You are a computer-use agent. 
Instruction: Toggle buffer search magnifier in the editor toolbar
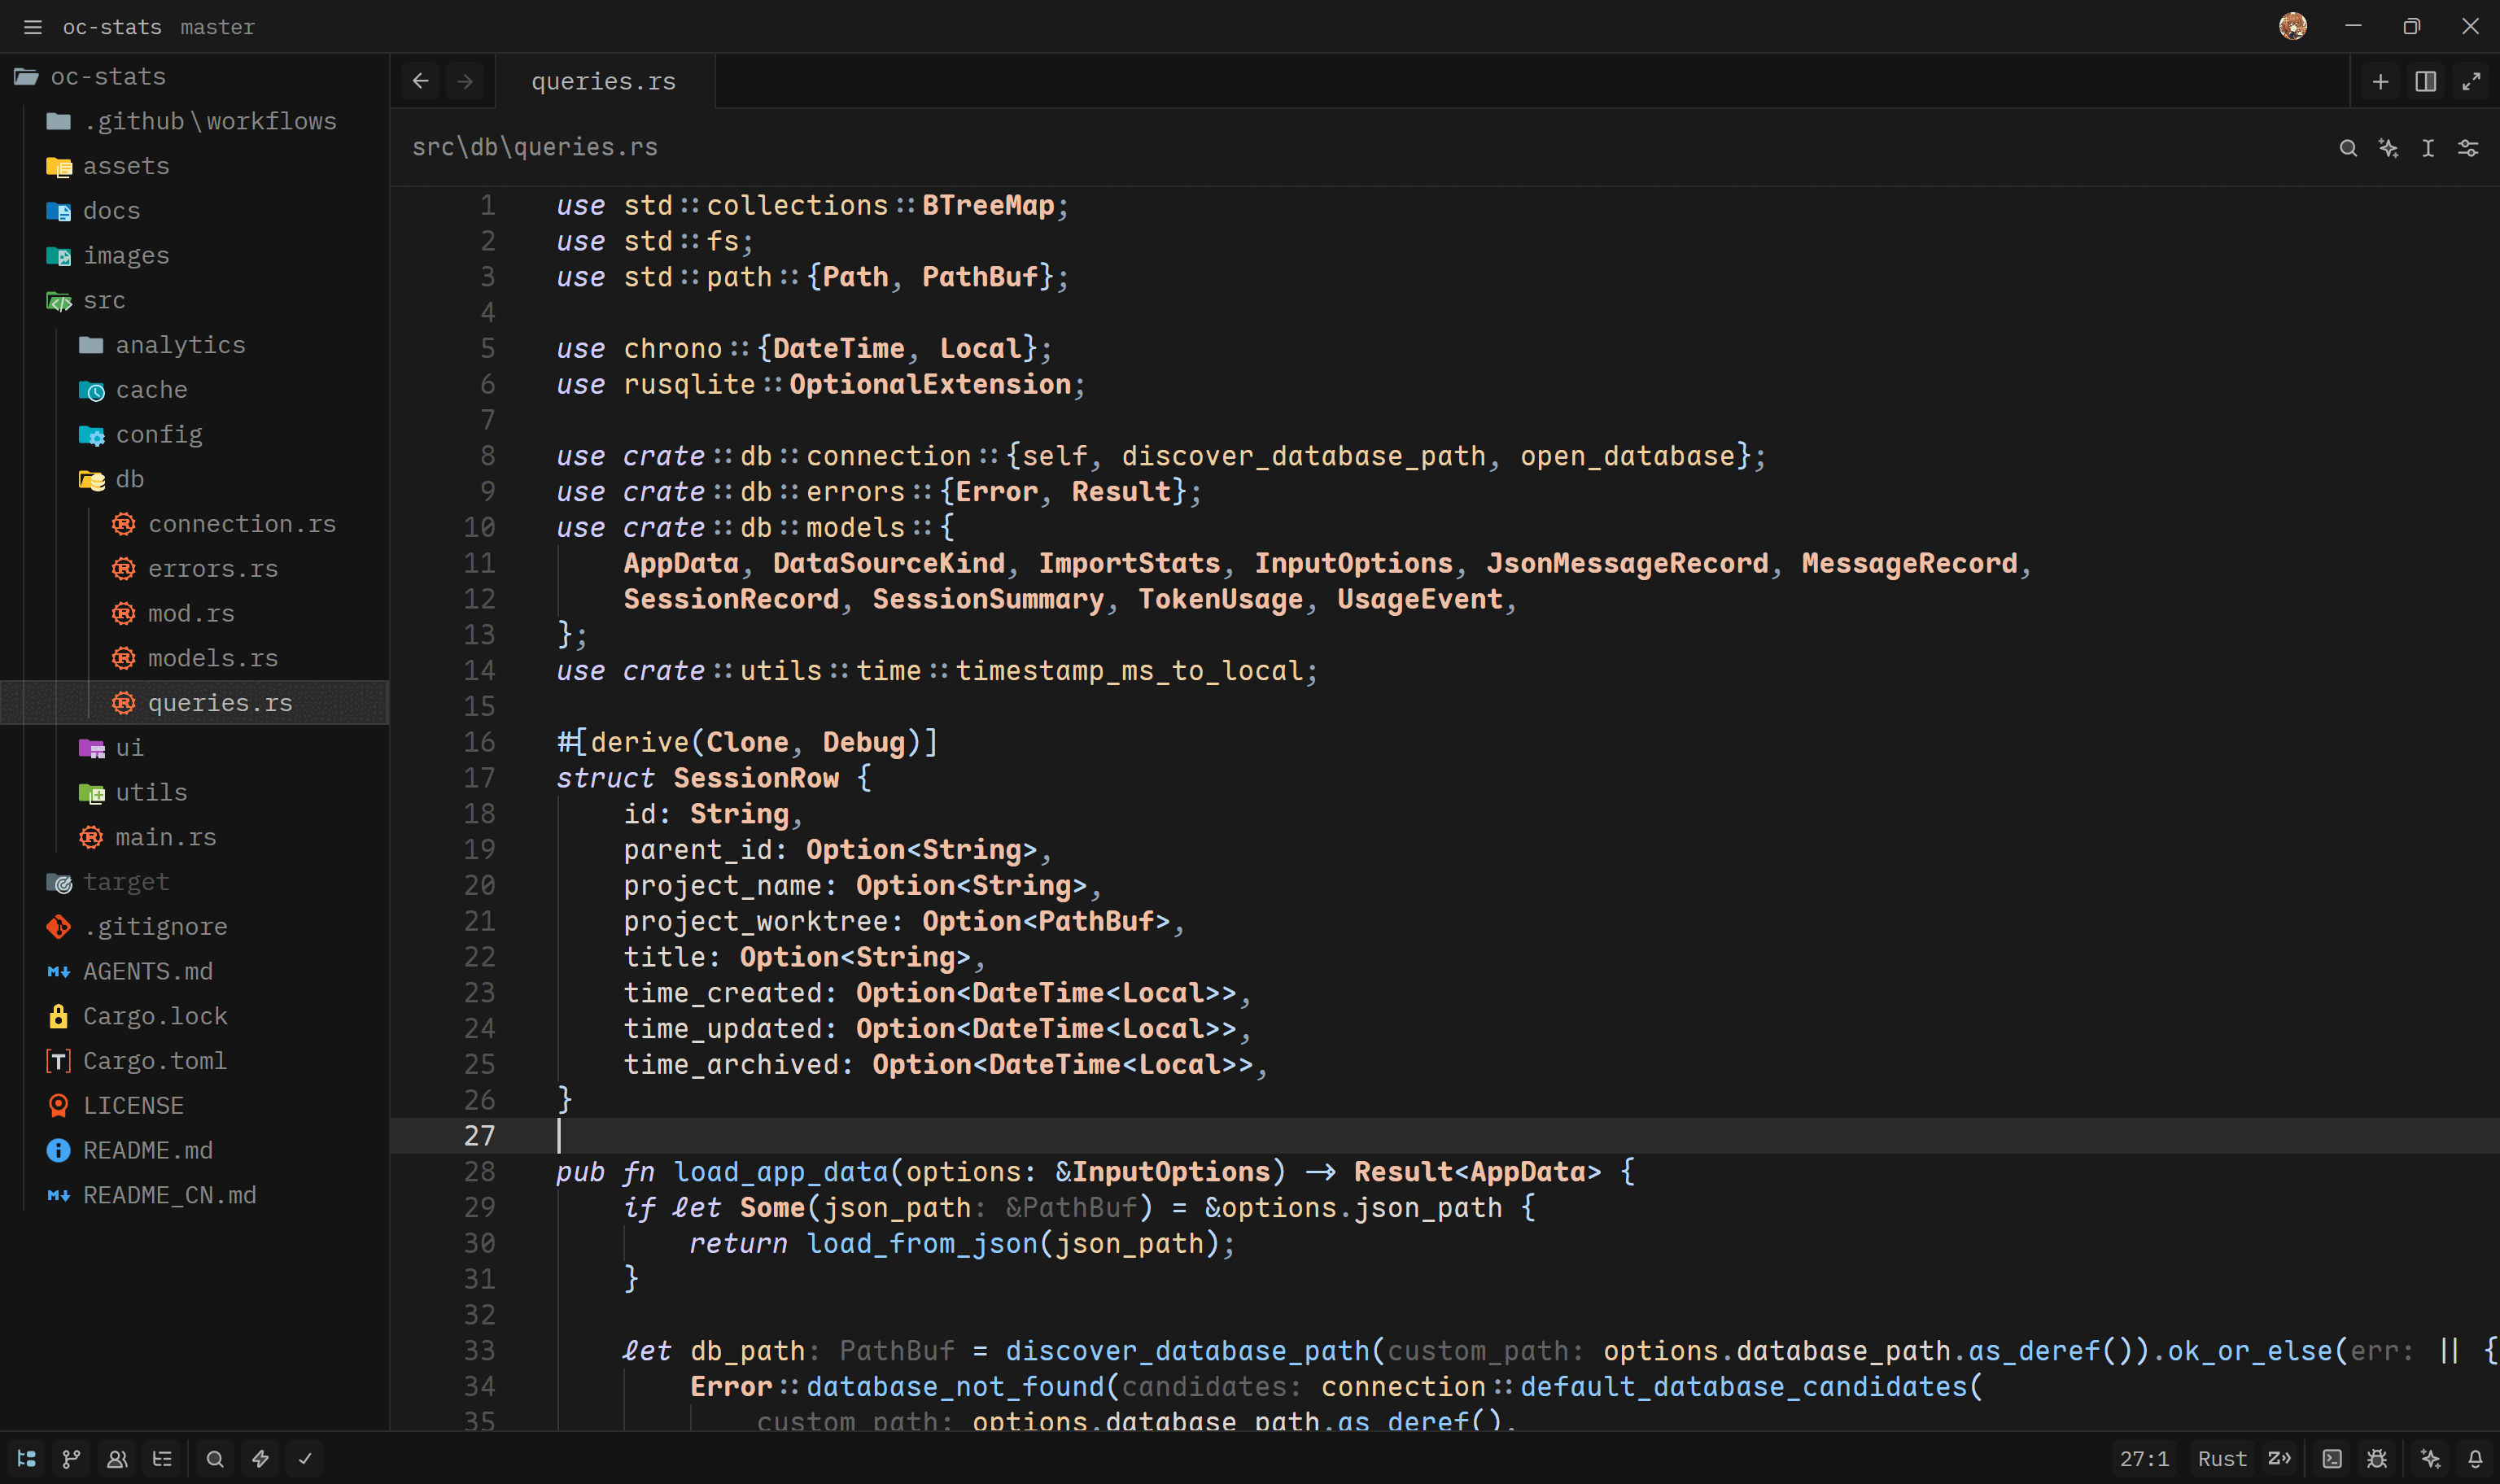click(2349, 148)
